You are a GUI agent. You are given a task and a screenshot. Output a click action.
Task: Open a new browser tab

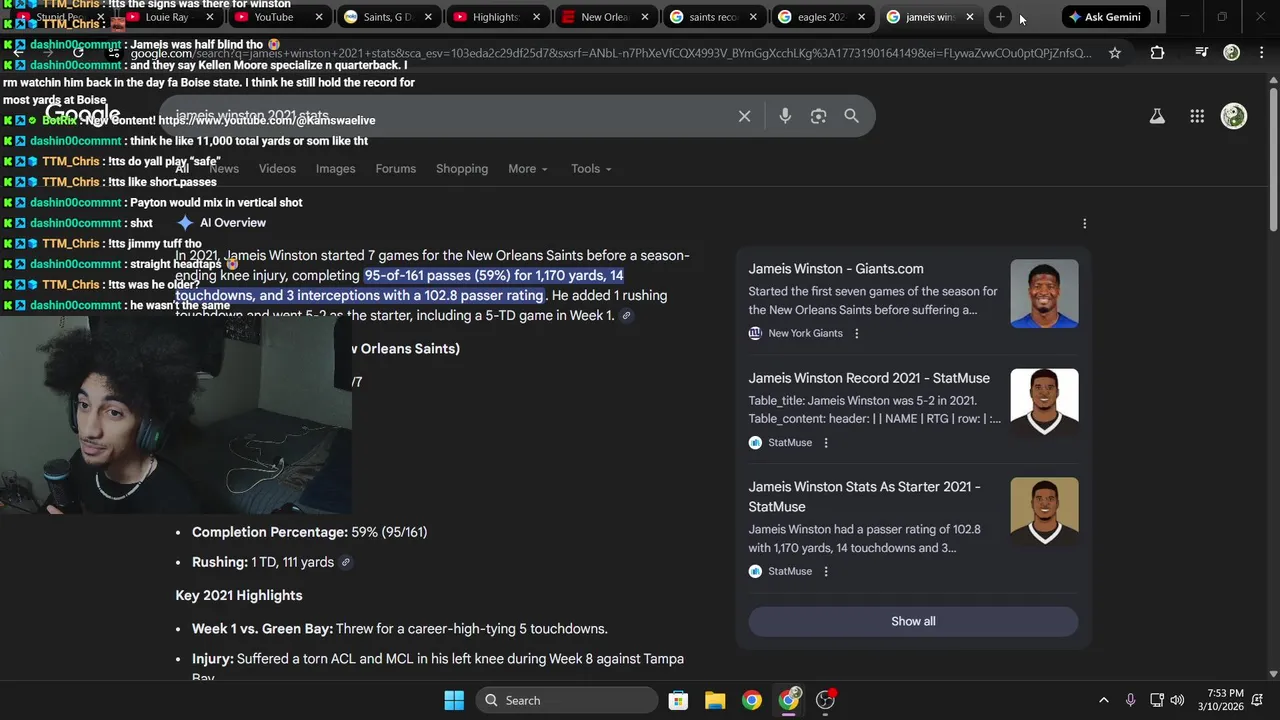point(1000,17)
